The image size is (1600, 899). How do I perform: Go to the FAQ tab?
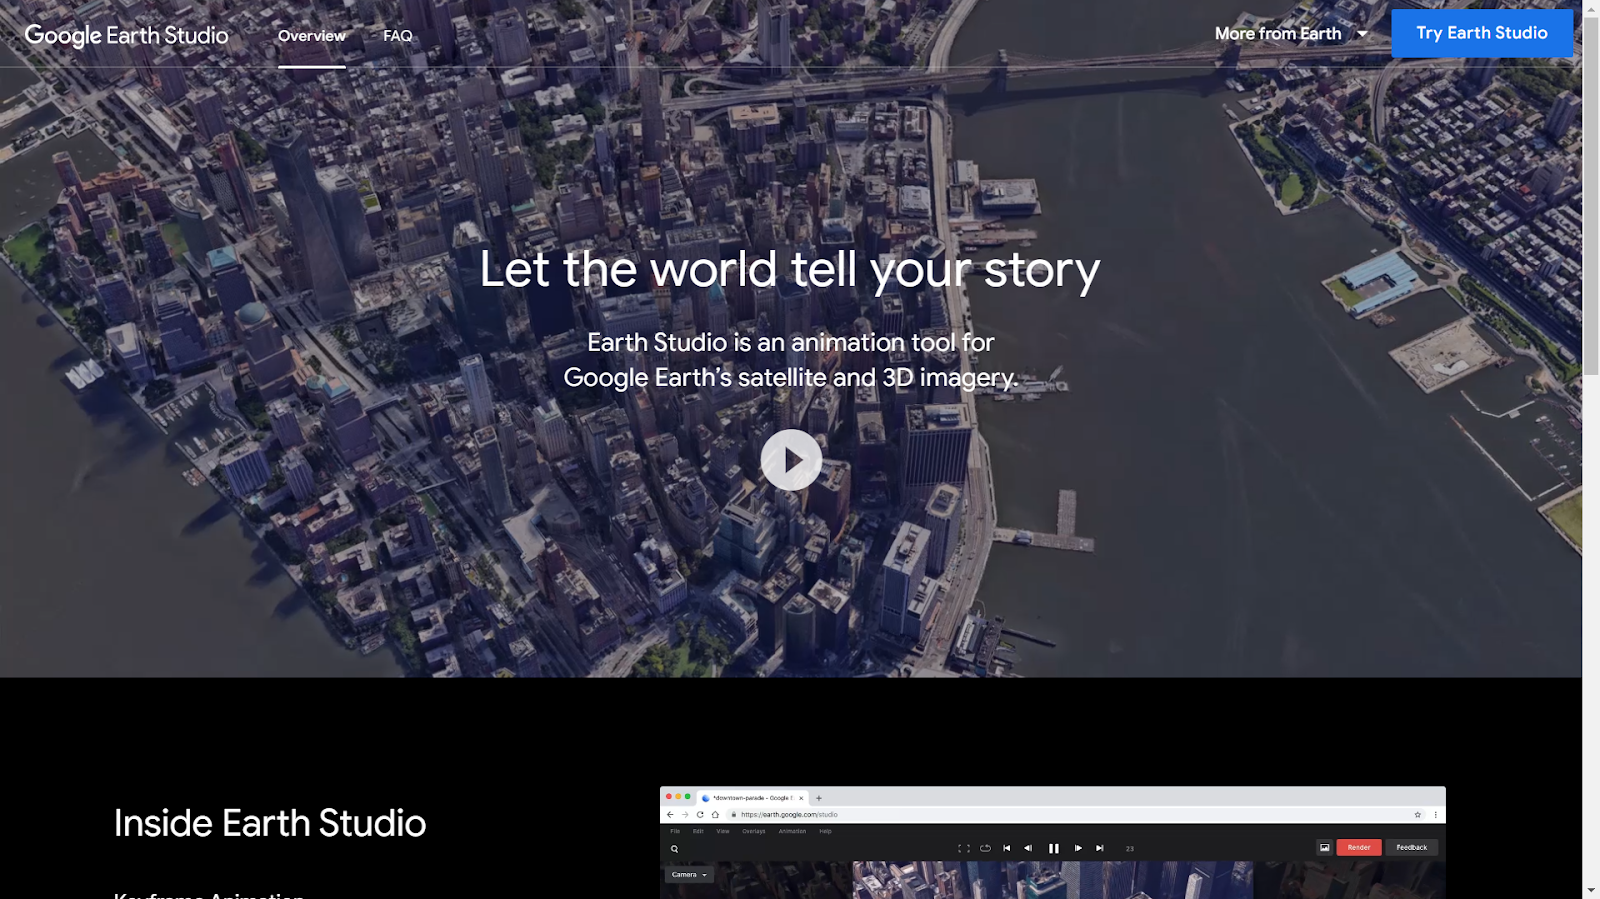pos(398,35)
